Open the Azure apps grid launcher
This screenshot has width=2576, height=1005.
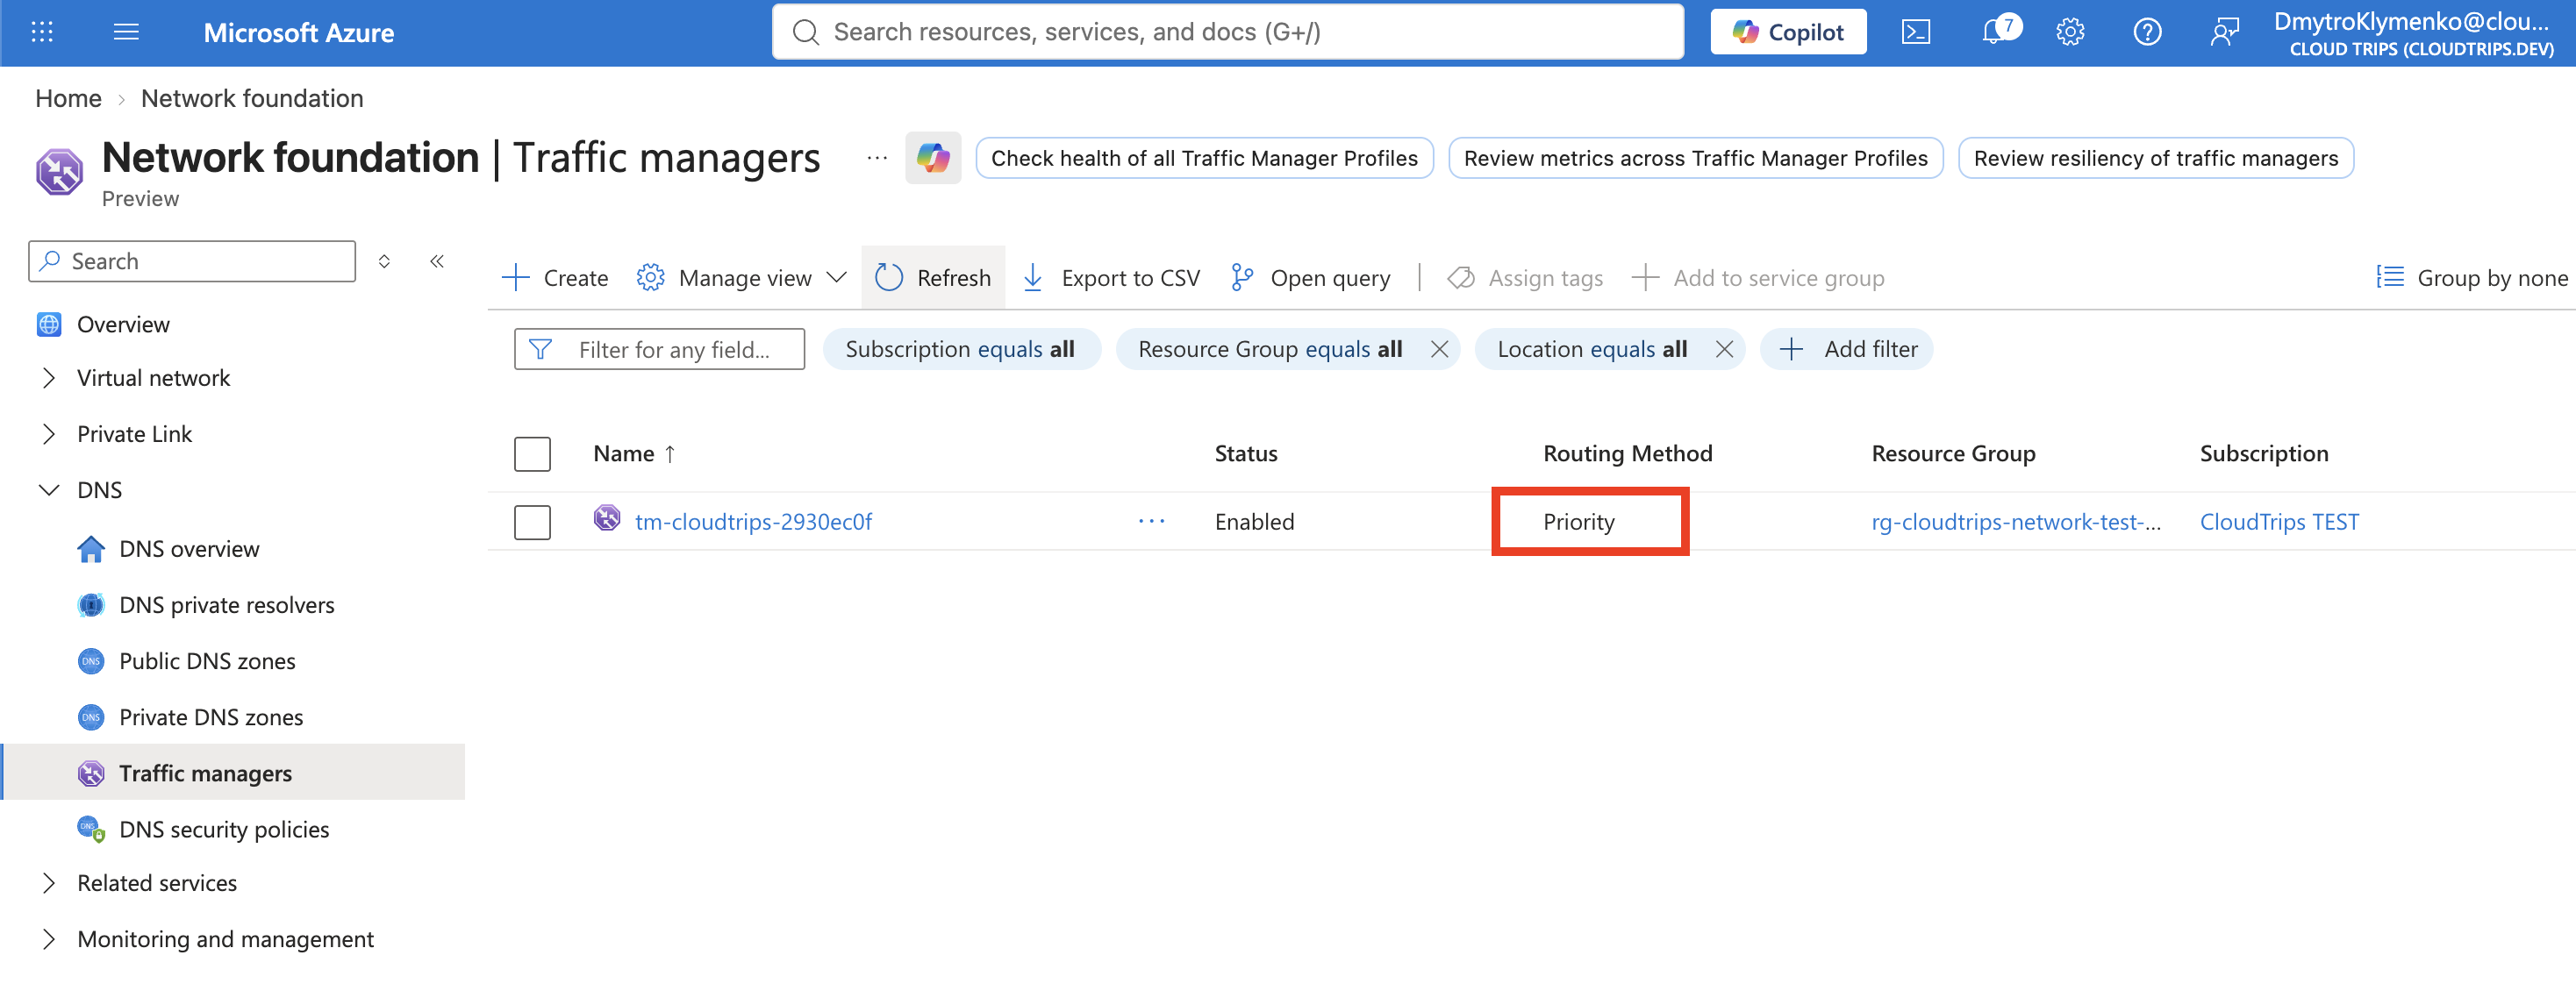(x=42, y=32)
